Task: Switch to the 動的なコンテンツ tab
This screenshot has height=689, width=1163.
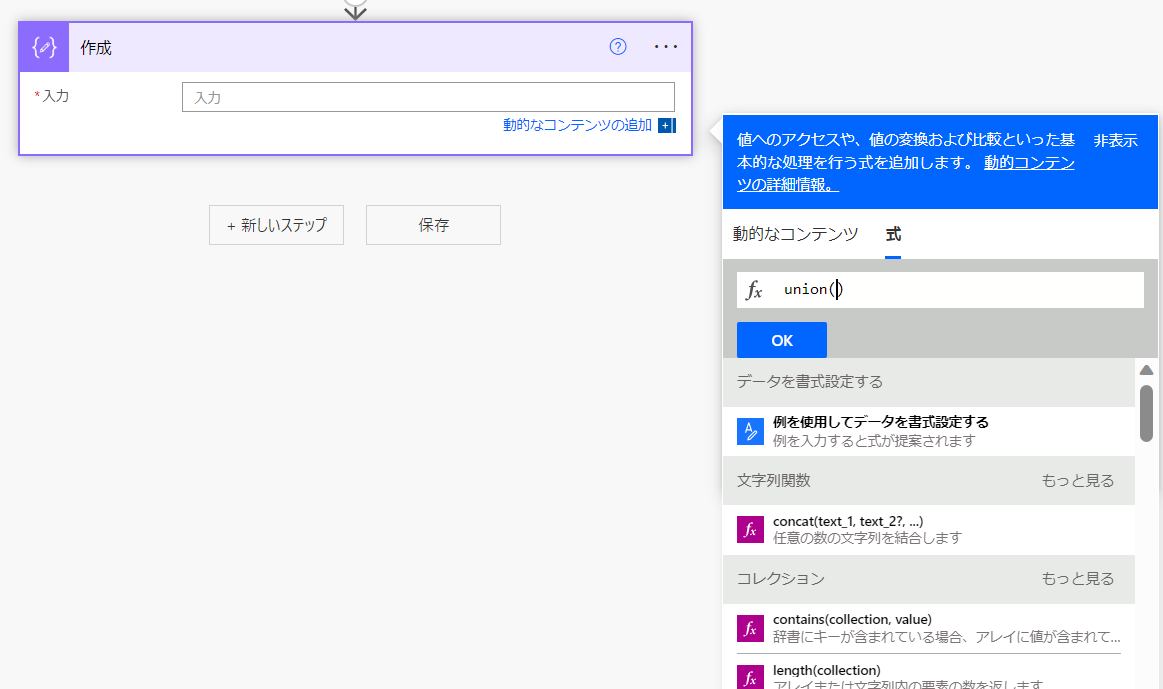Action: tap(794, 234)
